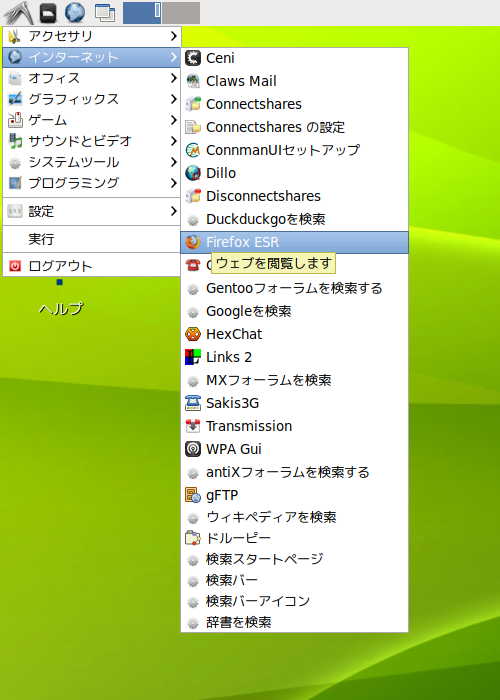Click the Sakis3G icon

pos(193,403)
